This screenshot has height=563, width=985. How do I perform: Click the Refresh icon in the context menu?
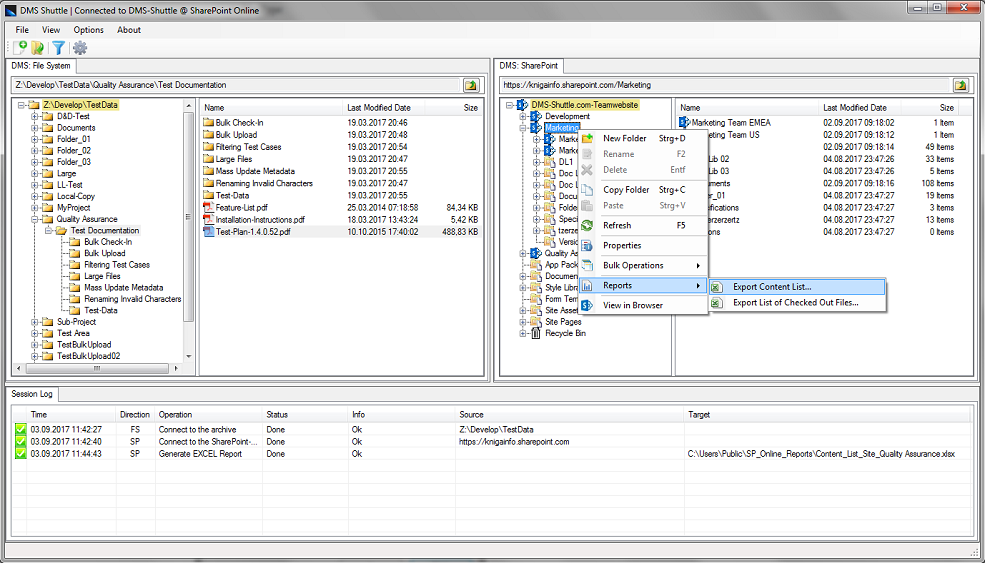pos(587,226)
